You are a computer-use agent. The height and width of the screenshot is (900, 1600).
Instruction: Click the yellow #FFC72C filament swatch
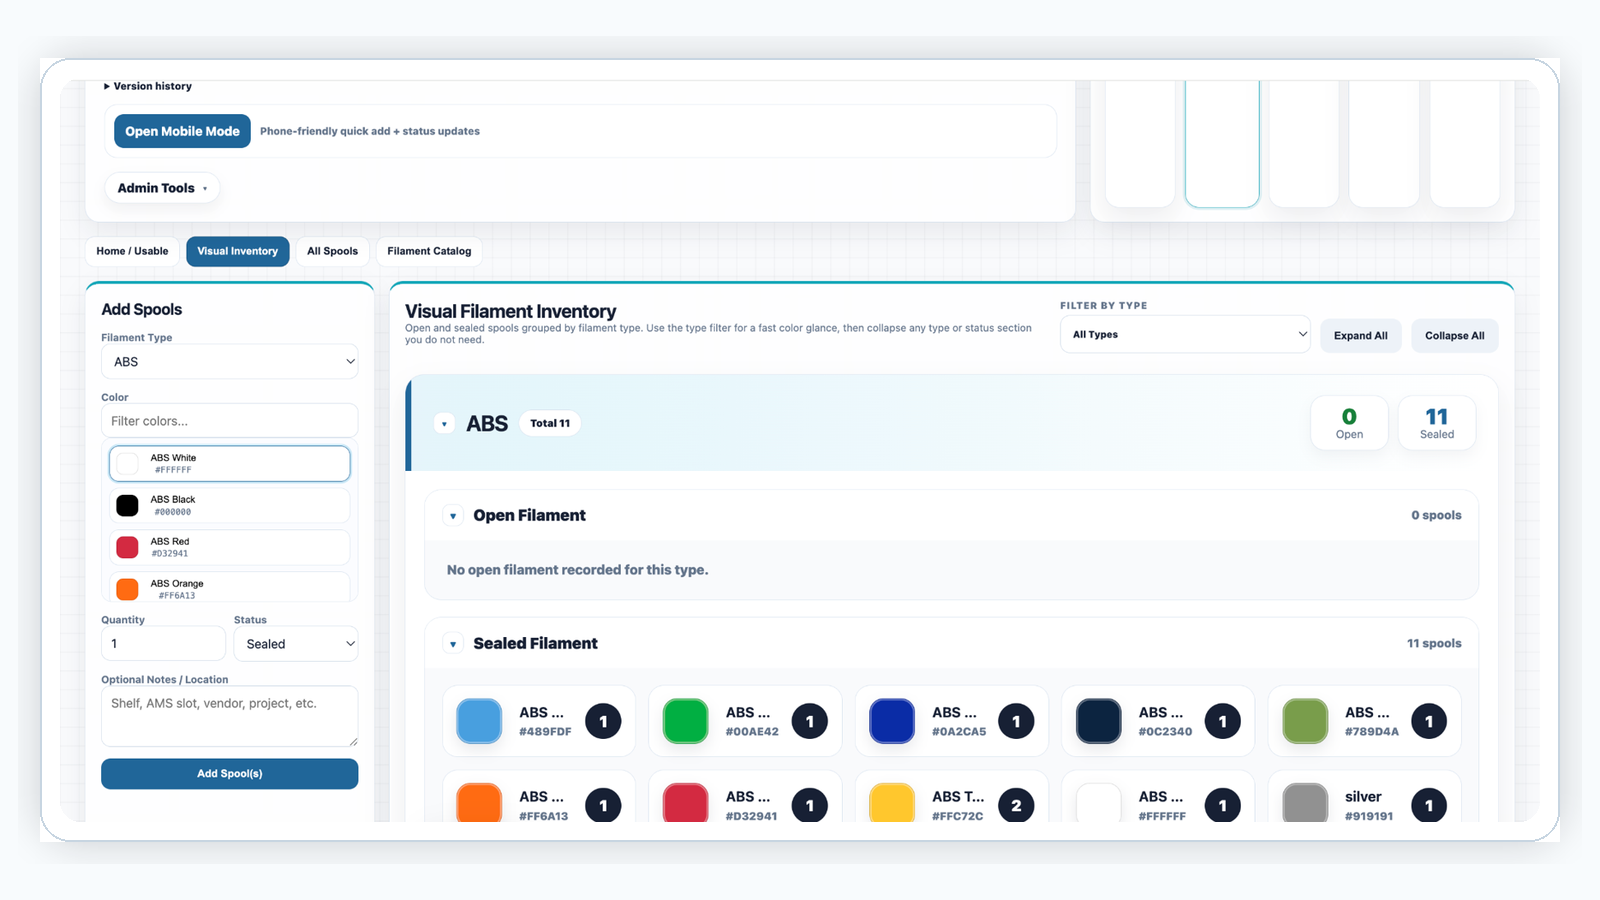[892, 803]
